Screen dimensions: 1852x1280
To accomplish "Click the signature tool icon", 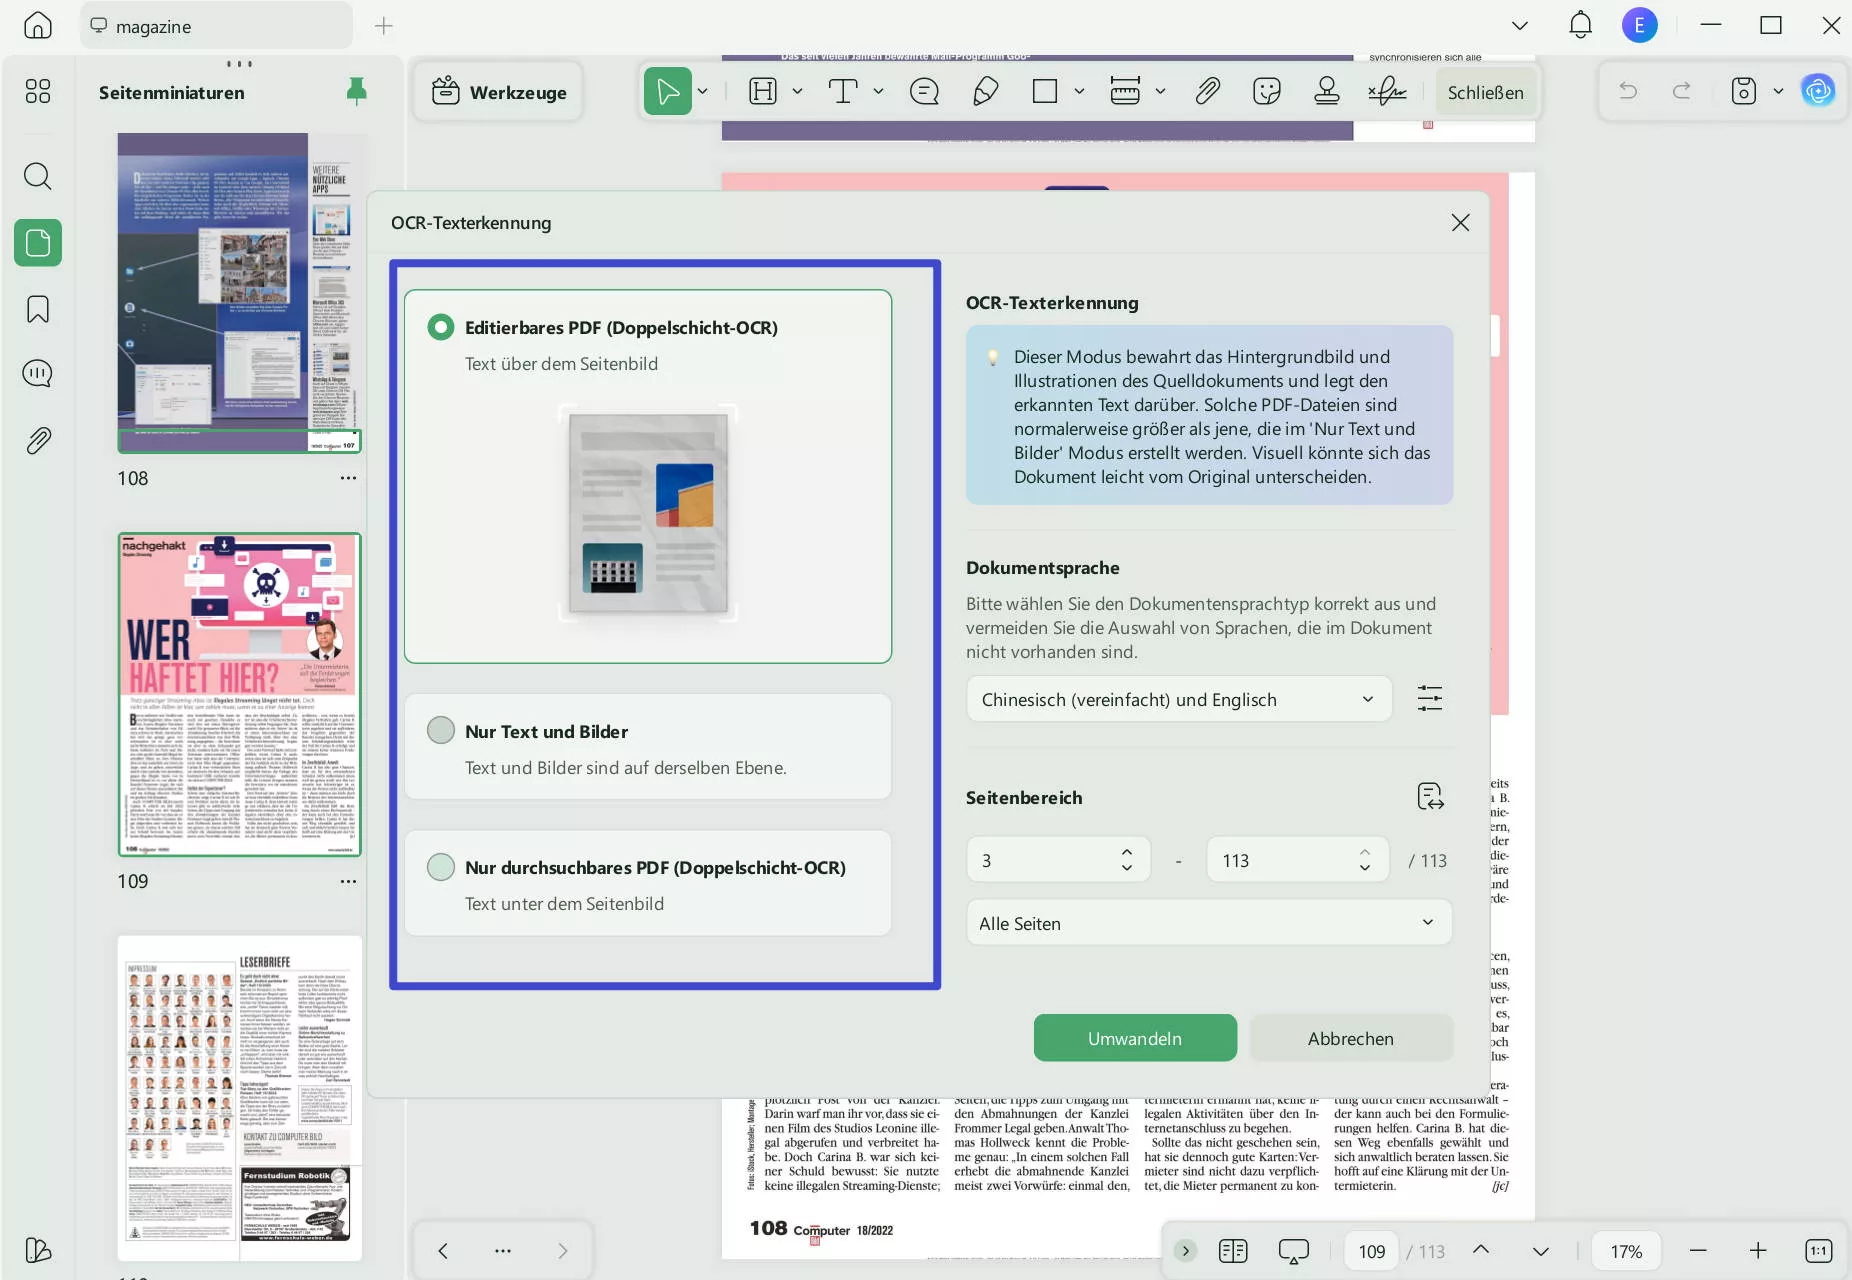I will [1386, 92].
